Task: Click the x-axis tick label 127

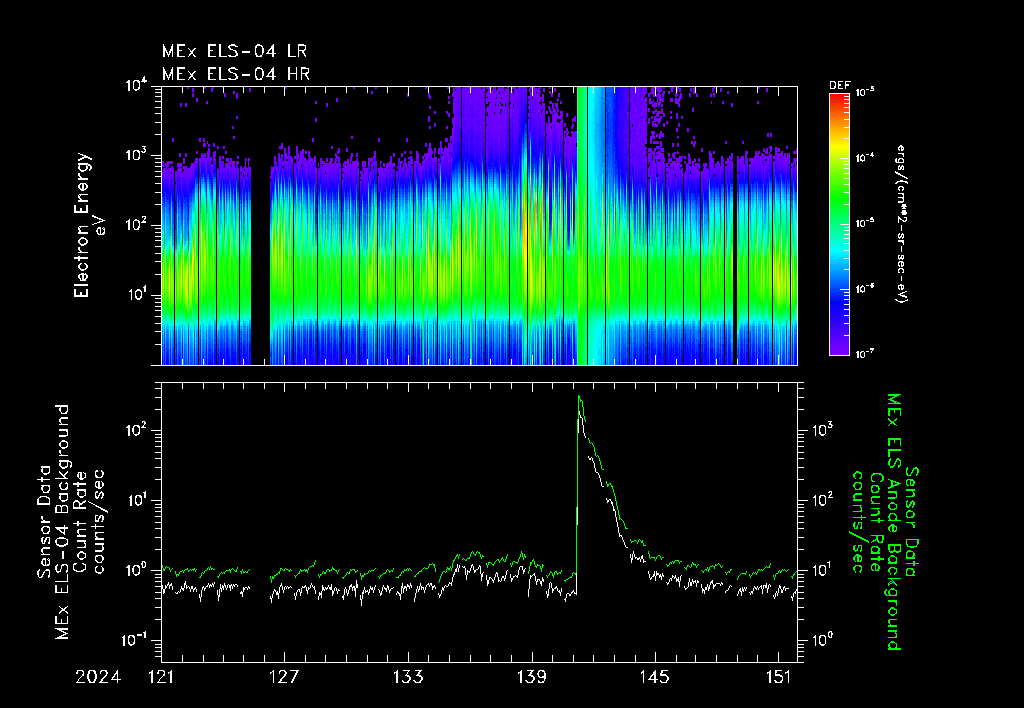Action: click(x=285, y=677)
